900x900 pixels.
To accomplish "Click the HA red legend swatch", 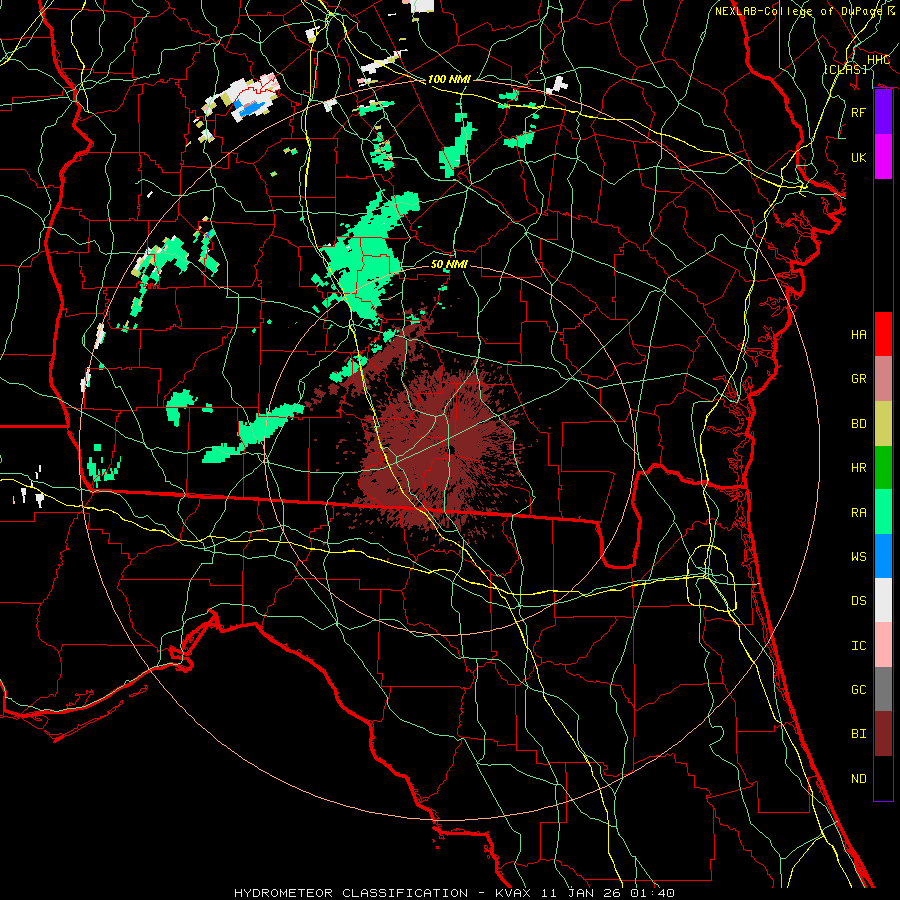I will pyautogui.click(x=883, y=334).
